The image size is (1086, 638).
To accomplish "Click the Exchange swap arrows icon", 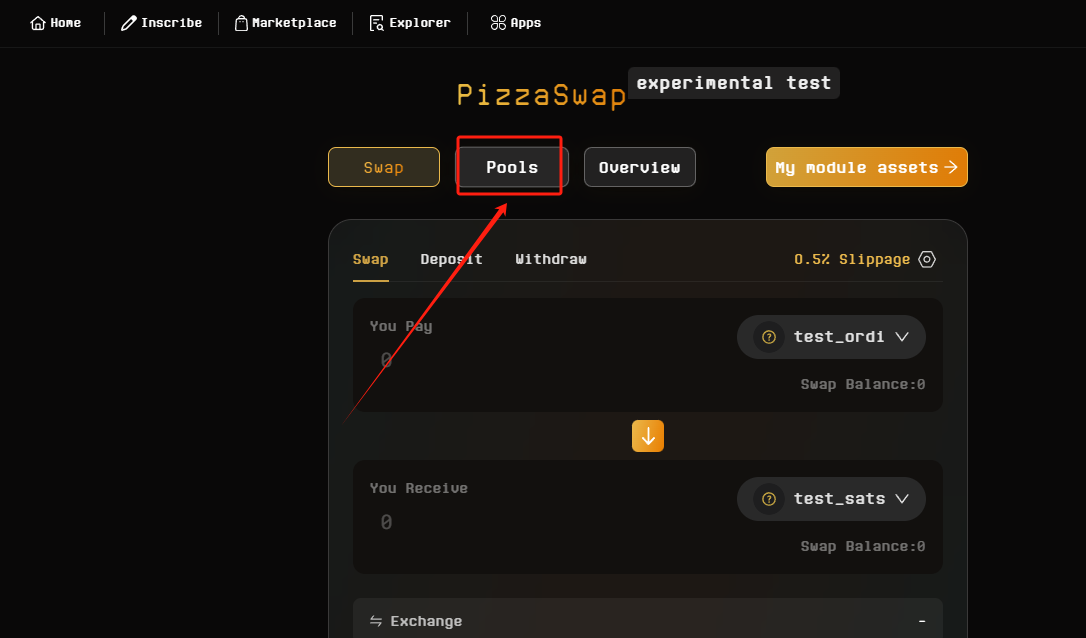I will tap(376, 621).
